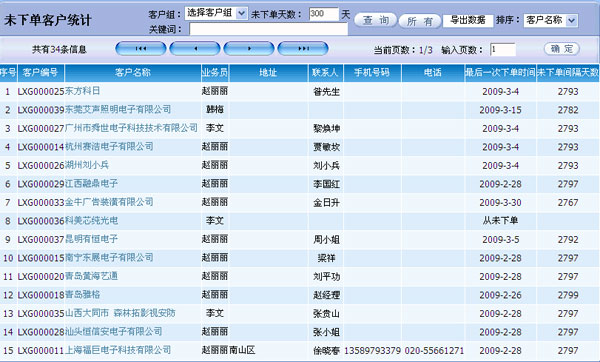Open customer link 青岛雅格
Screen dimensions: 600x362
(x=83, y=295)
